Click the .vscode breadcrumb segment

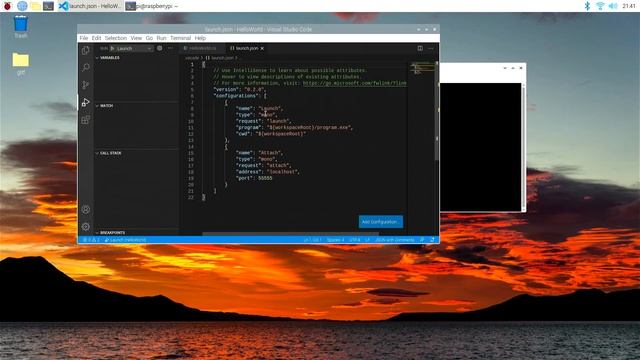click(x=192, y=58)
